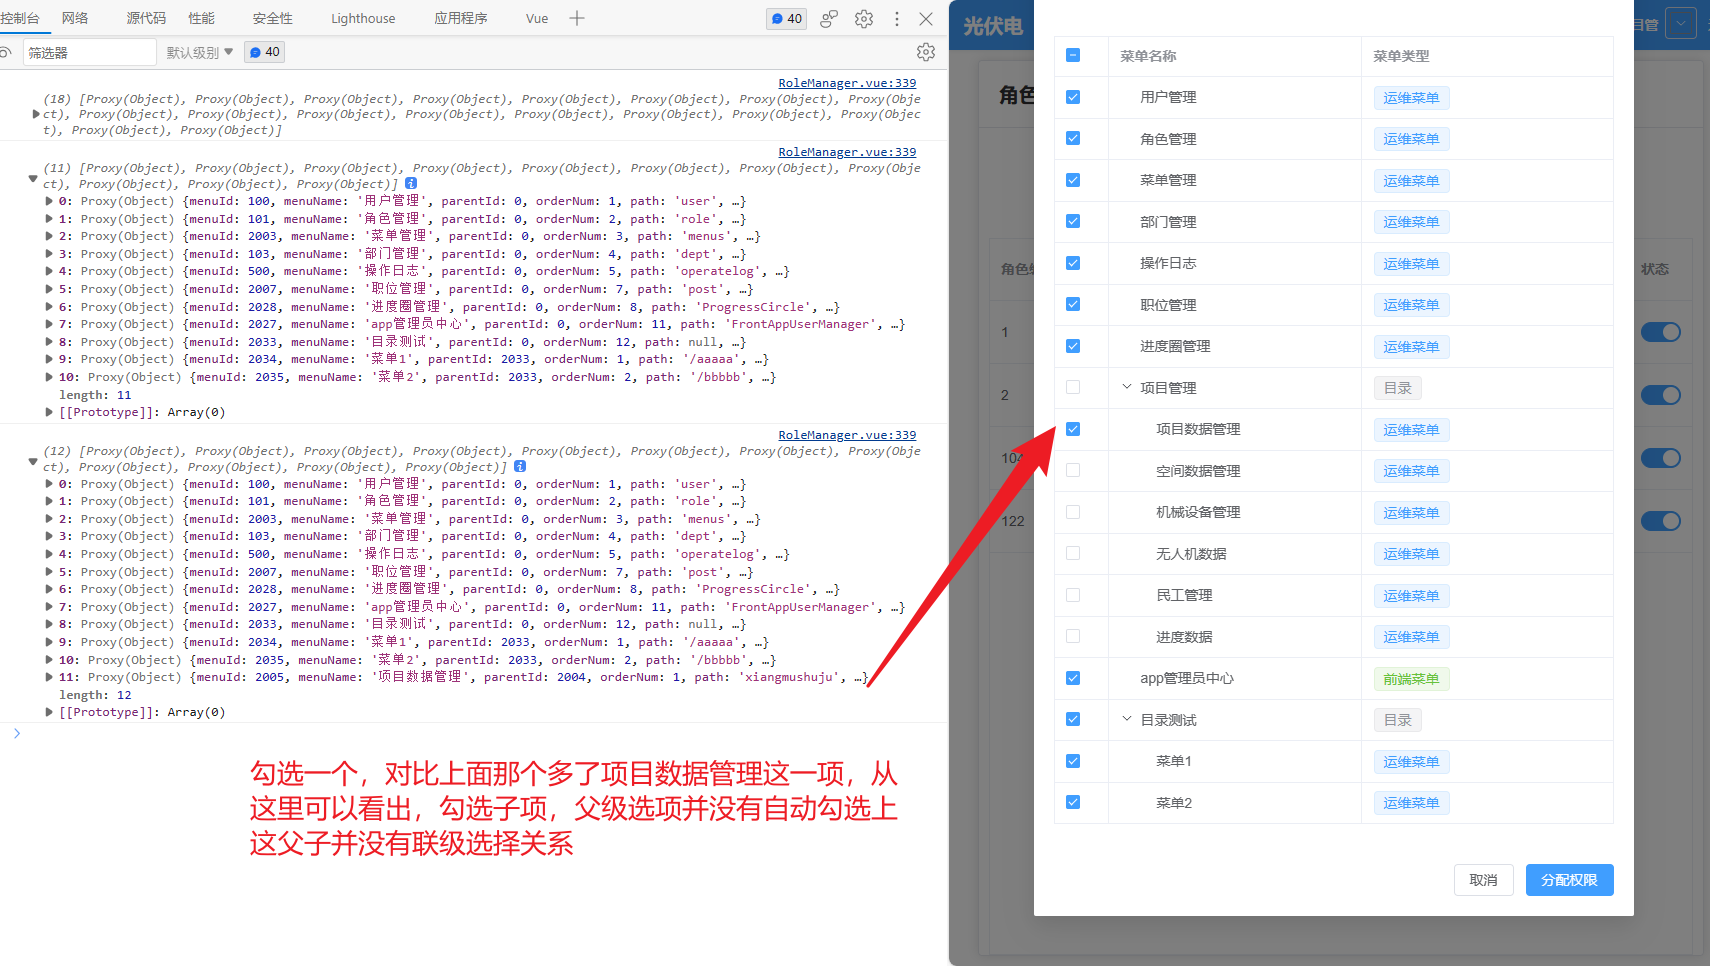Screen dimensions: 1710x966
Task: Switch to the 网络 tab
Action: pyautogui.click(x=75, y=18)
